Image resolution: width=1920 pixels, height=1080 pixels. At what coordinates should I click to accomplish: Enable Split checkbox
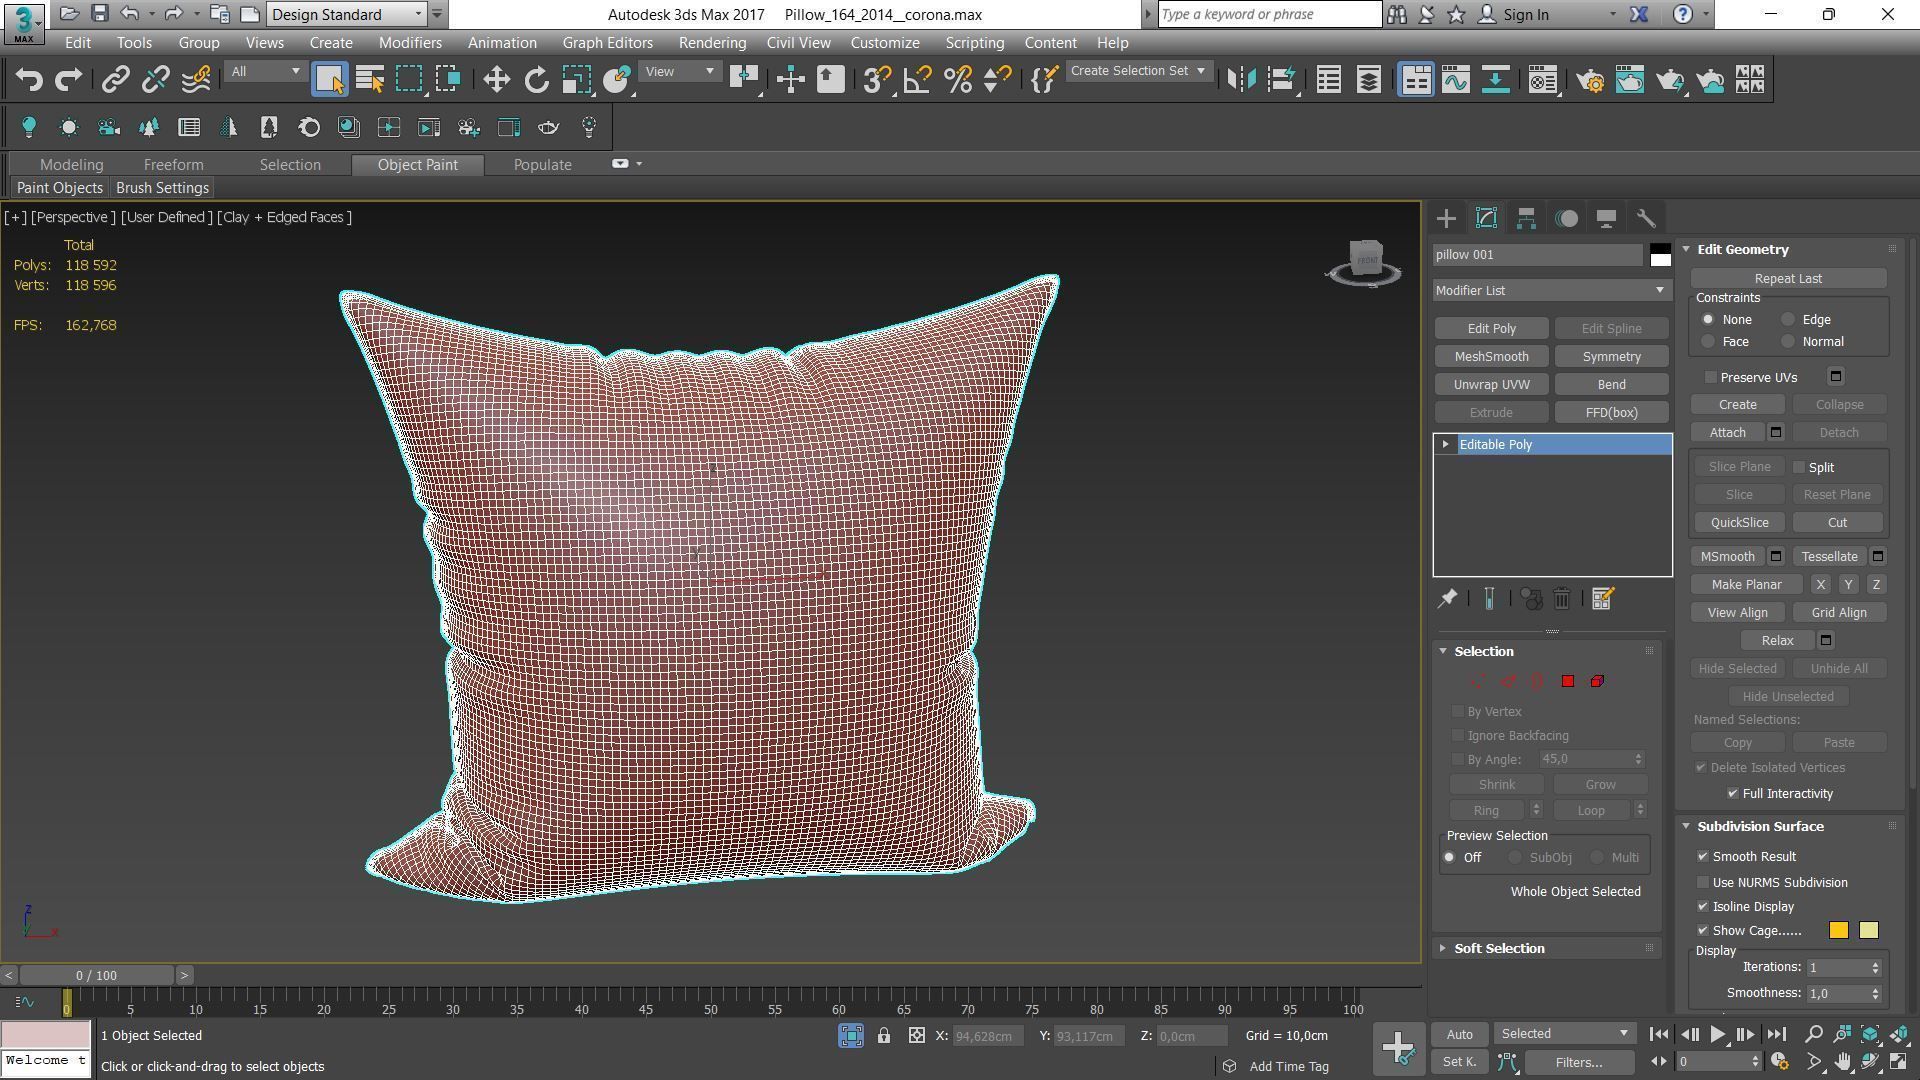[1799, 468]
